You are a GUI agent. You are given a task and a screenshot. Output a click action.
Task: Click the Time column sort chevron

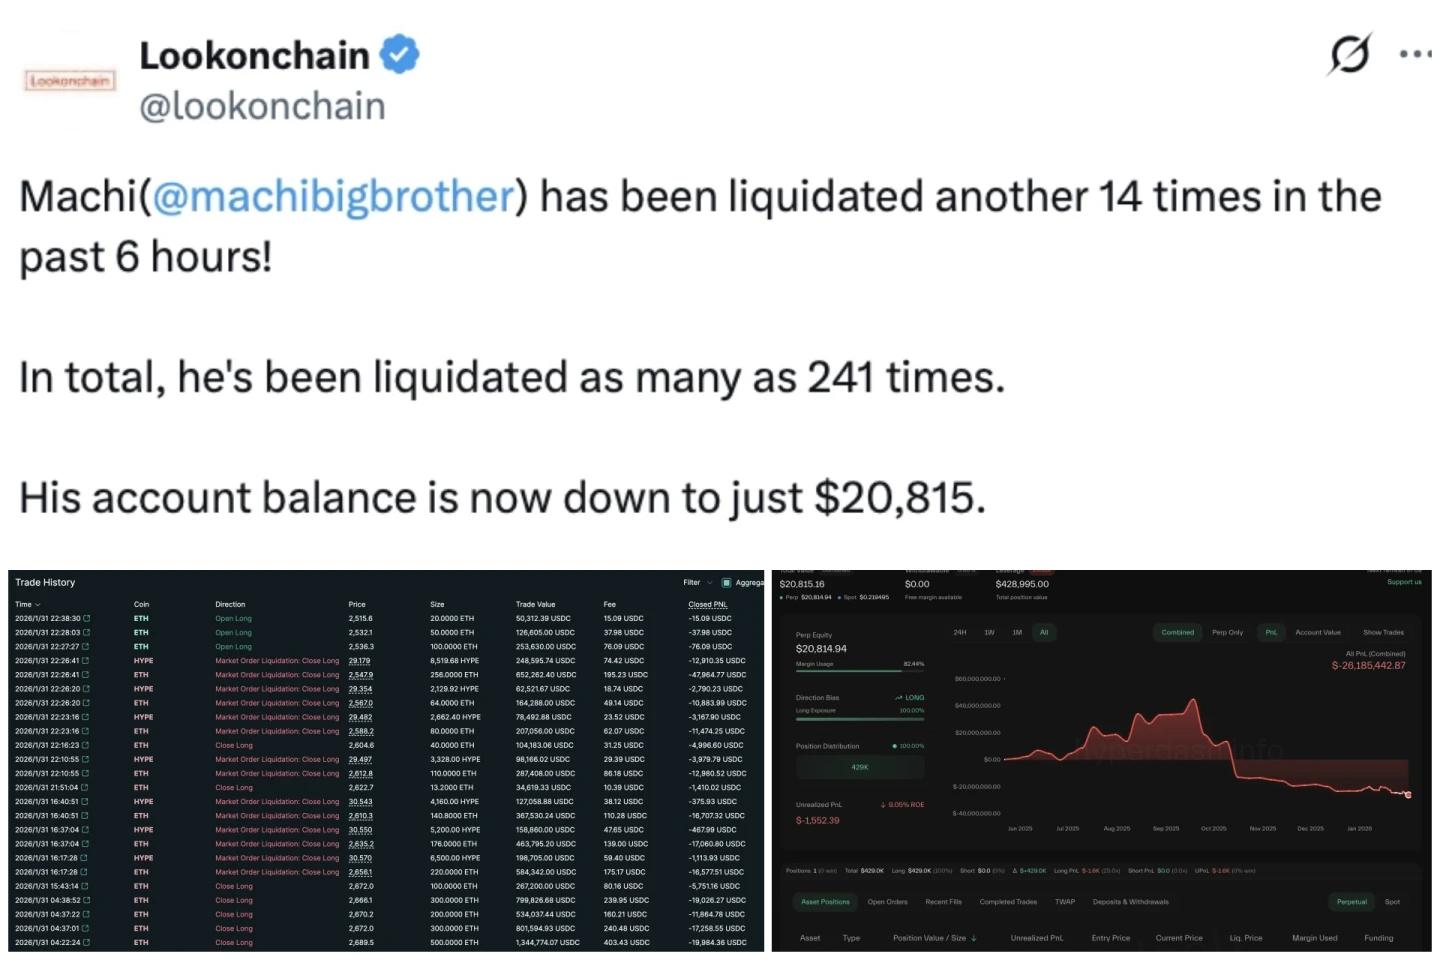tap(38, 605)
